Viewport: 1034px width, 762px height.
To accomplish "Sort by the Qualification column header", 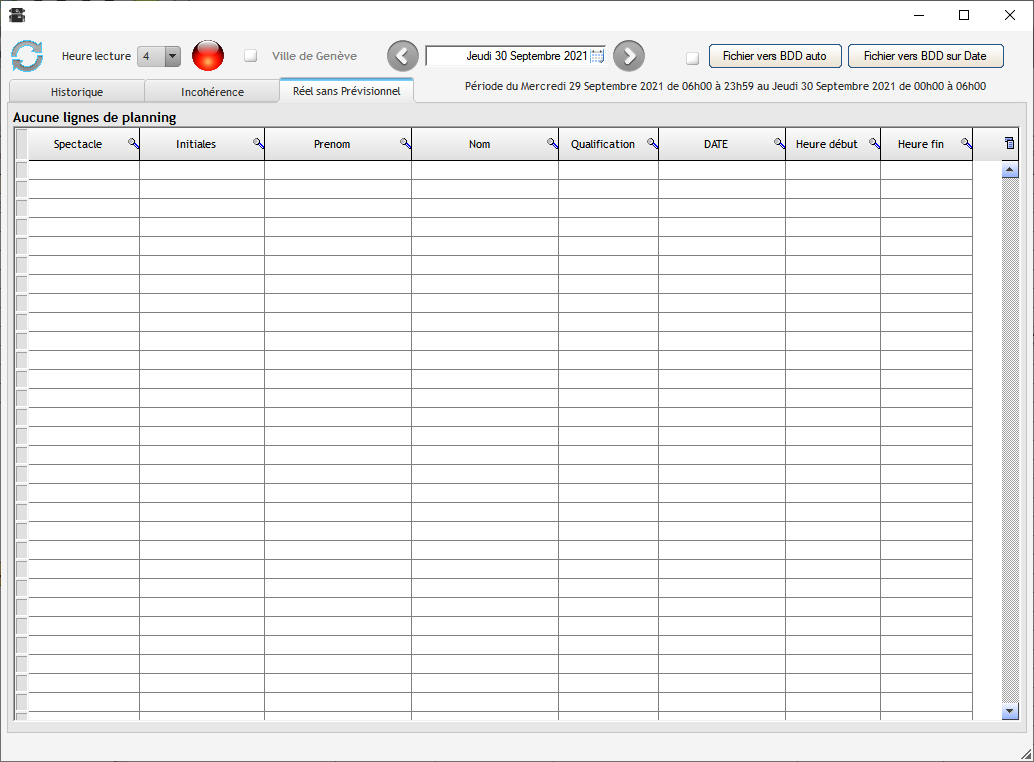I will pos(603,144).
